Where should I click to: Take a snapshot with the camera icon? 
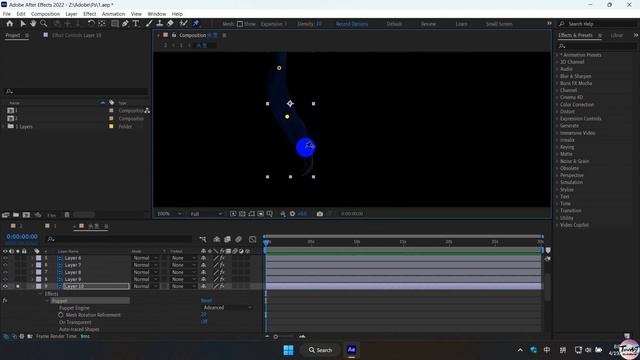point(320,213)
